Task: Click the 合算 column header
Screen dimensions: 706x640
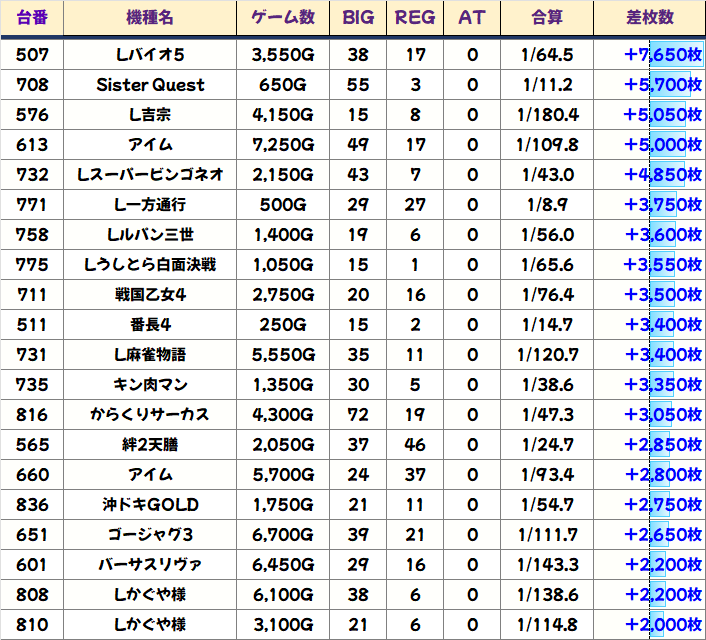Action: coord(547,18)
